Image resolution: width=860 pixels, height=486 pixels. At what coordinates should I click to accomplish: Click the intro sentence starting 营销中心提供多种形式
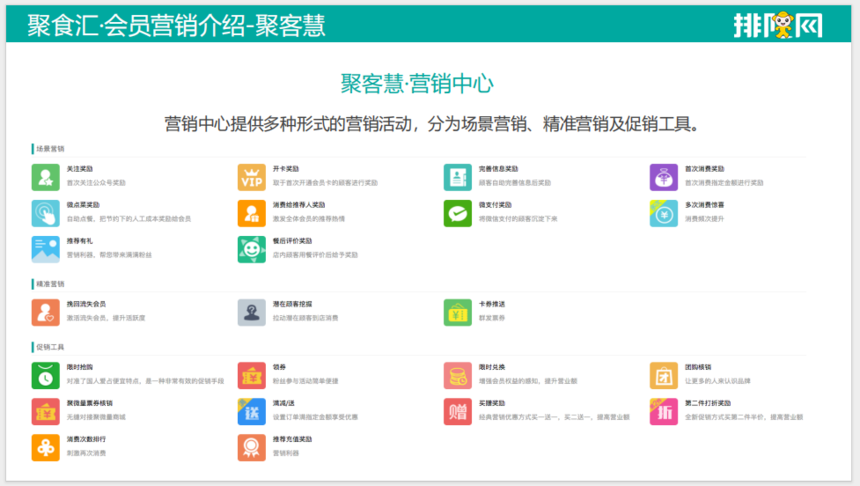pos(433,124)
